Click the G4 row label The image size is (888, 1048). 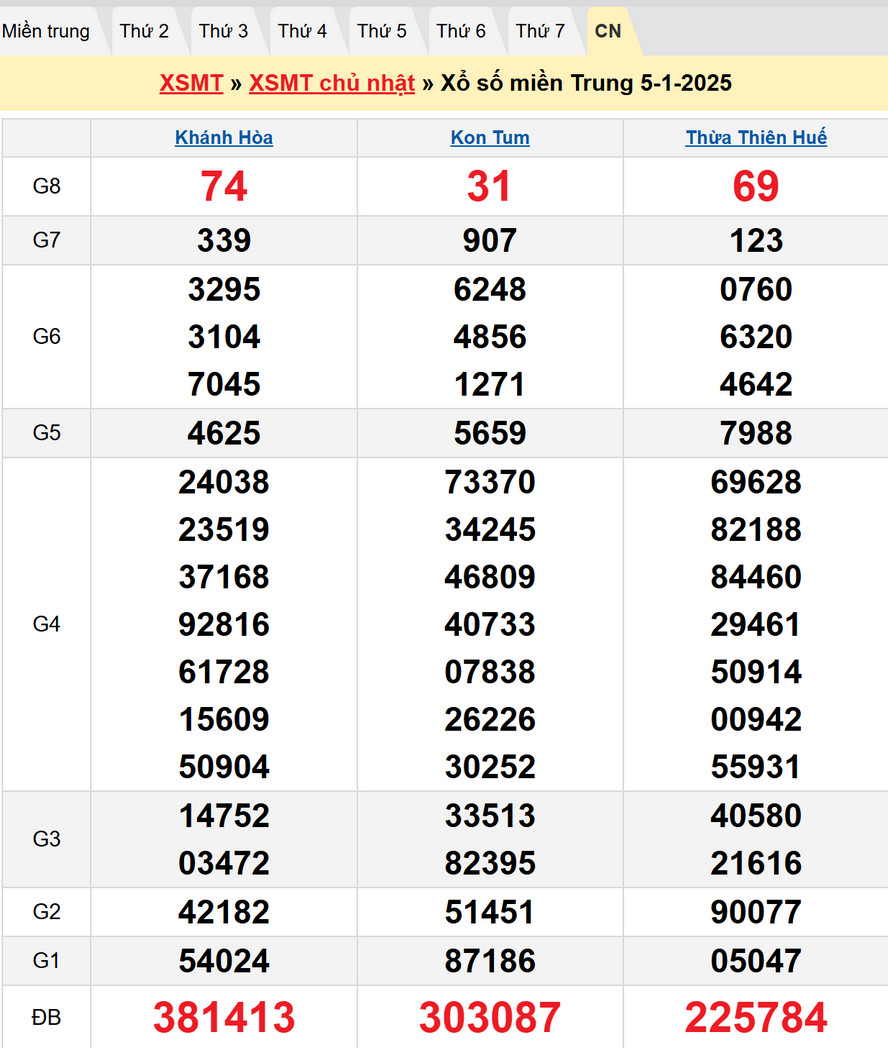47,624
